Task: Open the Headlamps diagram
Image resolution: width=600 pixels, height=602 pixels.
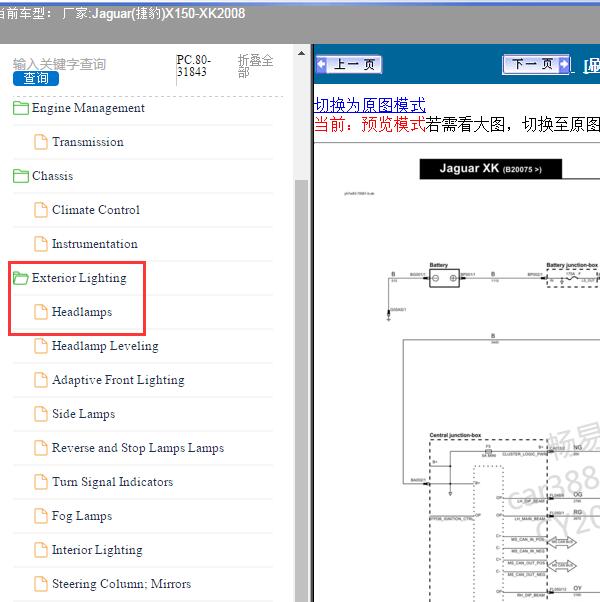Action: click(x=82, y=312)
